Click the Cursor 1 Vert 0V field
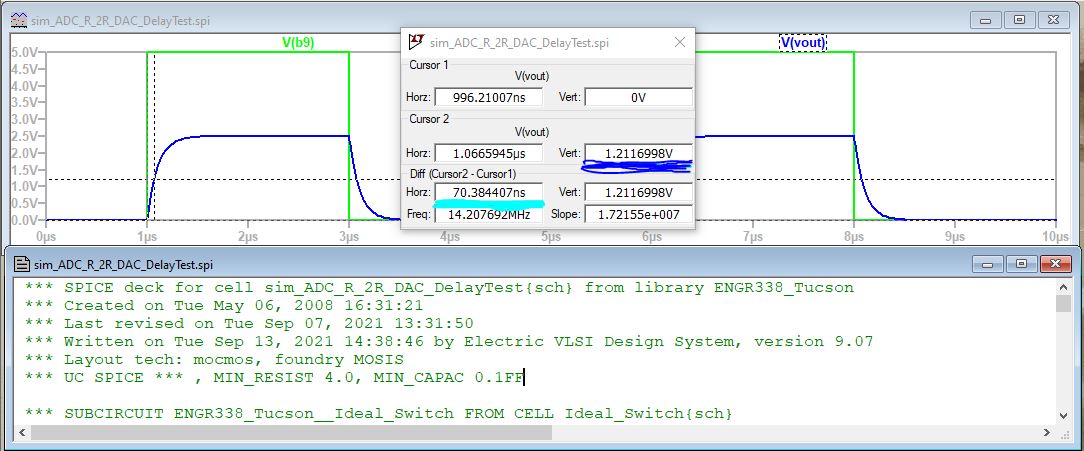The height and width of the screenshot is (451, 1084). click(638, 97)
